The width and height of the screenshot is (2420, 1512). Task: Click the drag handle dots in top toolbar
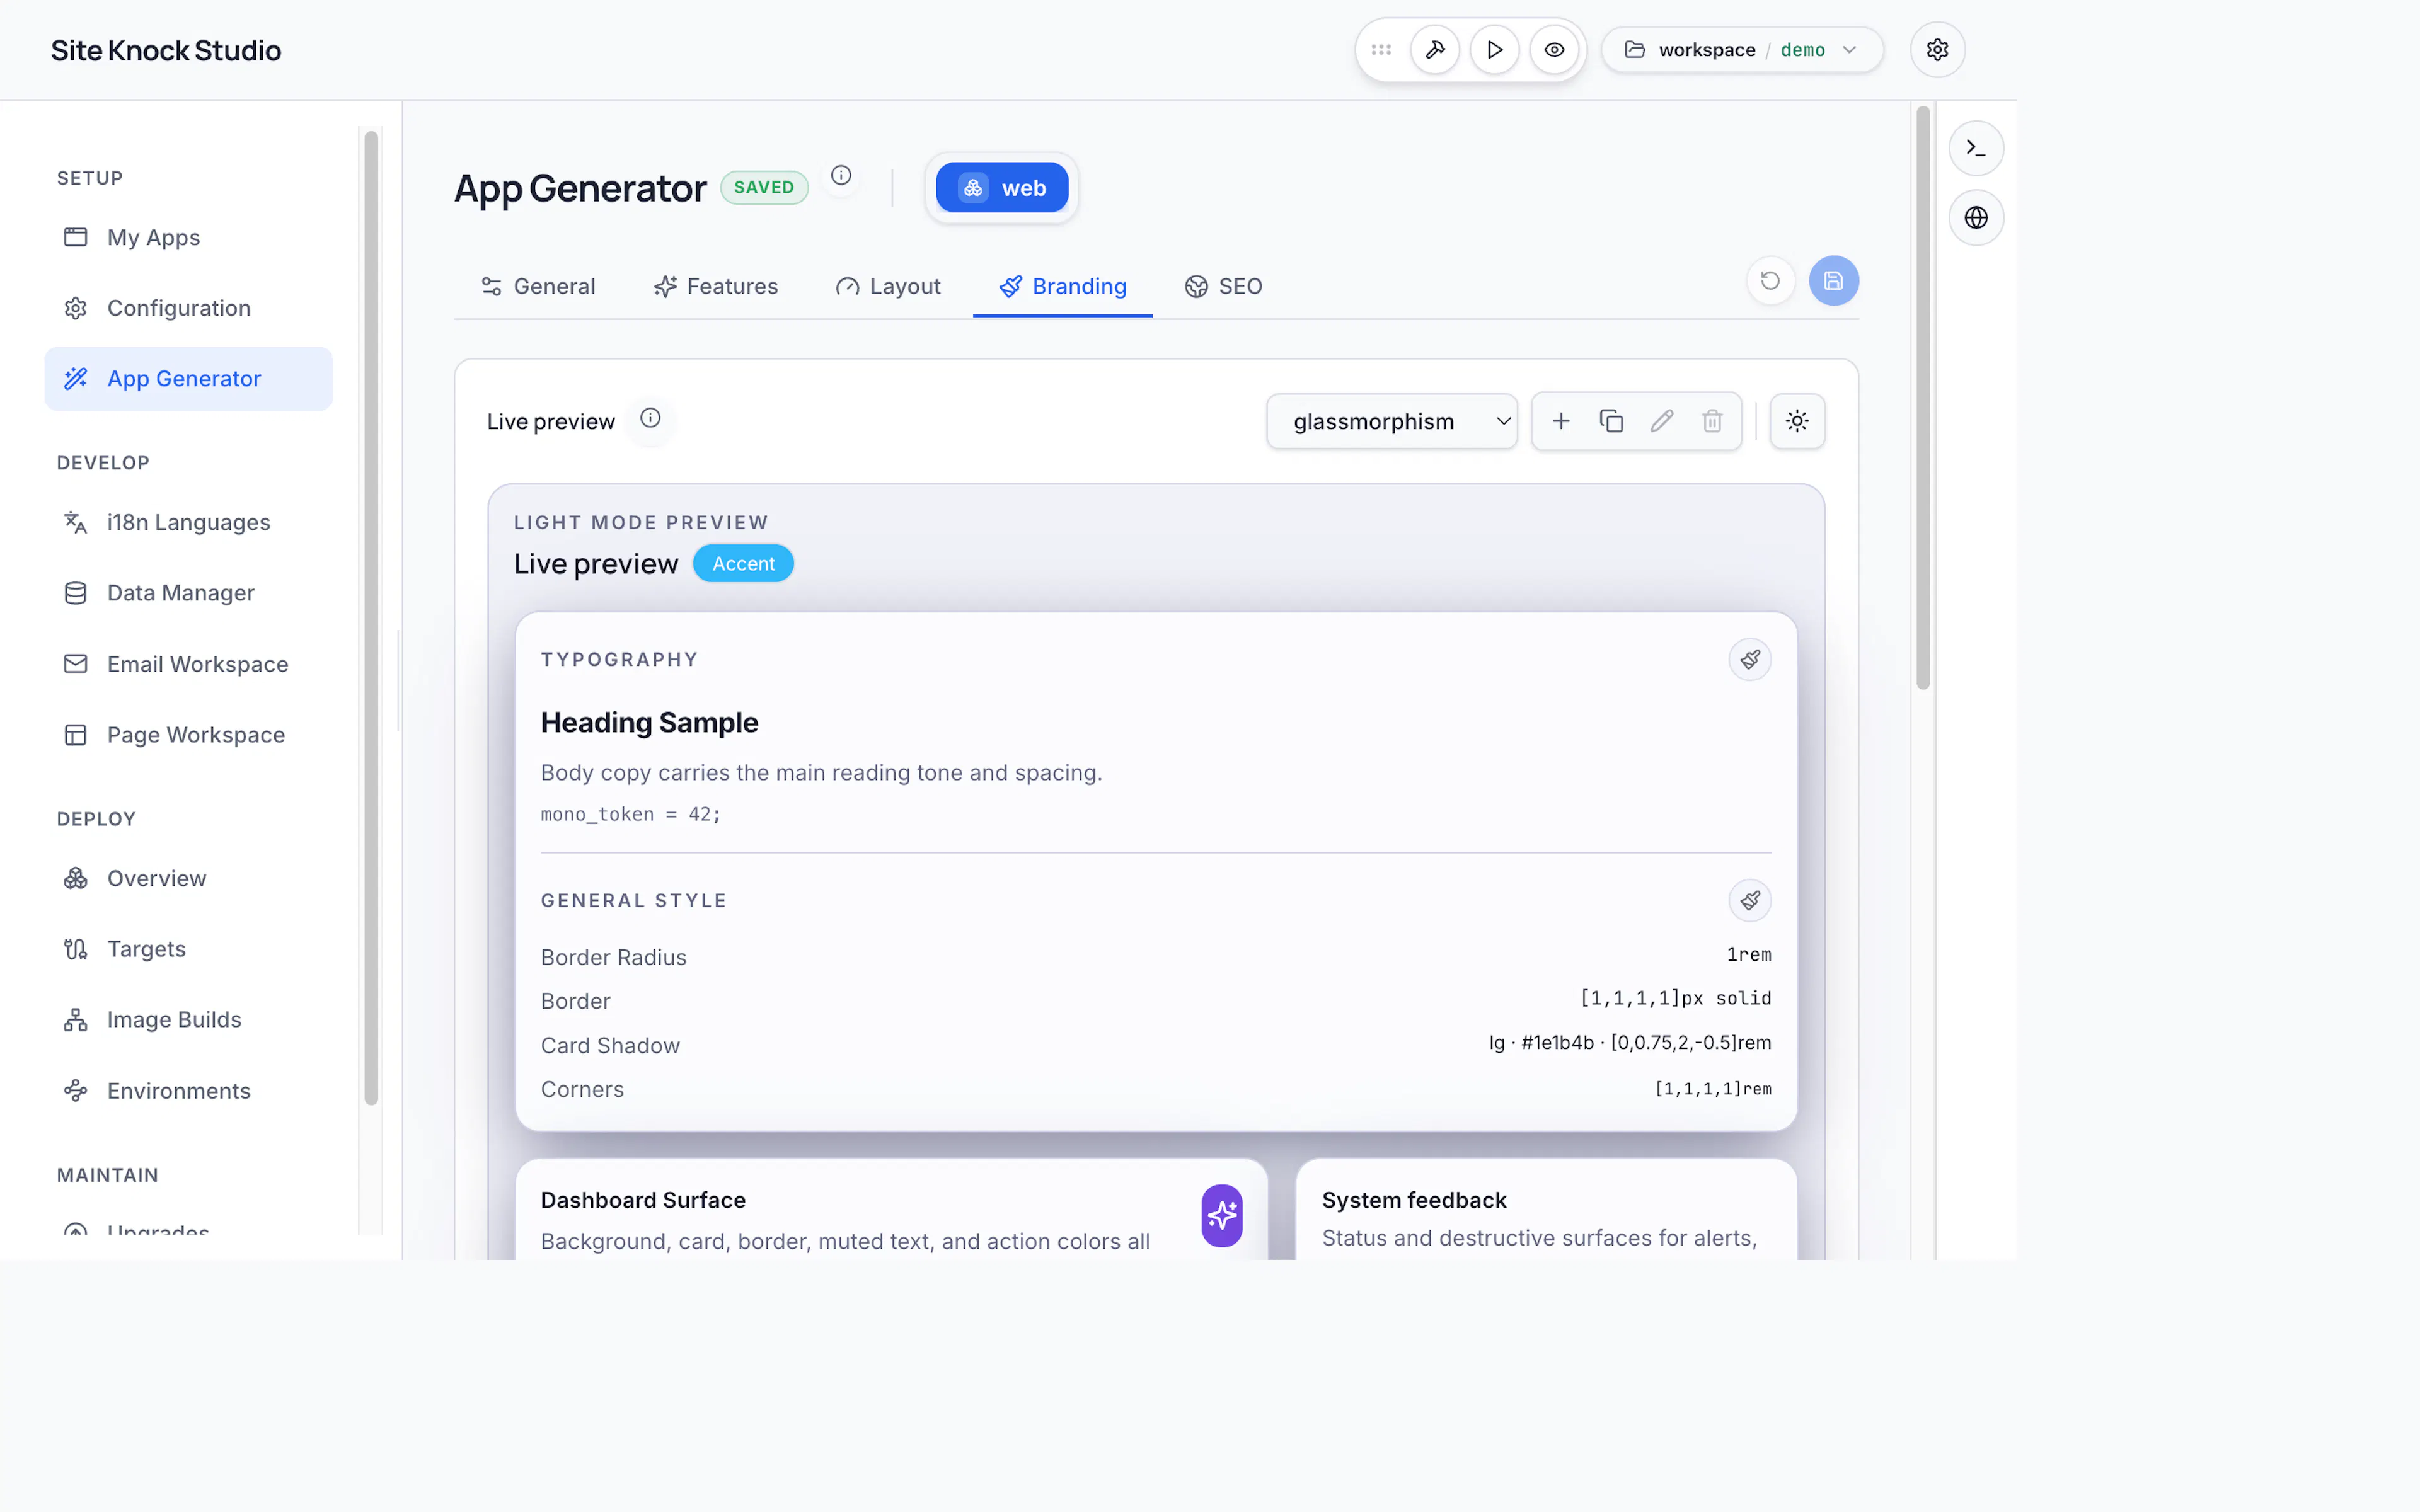(1381, 50)
